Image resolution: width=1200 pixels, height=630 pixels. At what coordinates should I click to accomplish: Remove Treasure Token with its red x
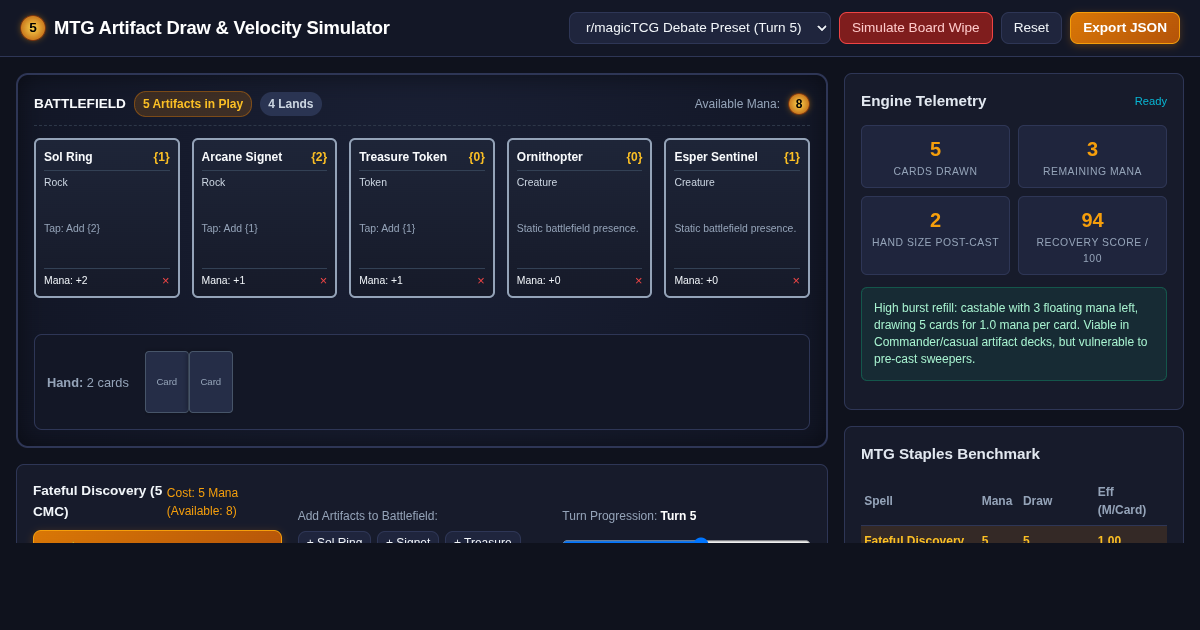(x=481, y=281)
